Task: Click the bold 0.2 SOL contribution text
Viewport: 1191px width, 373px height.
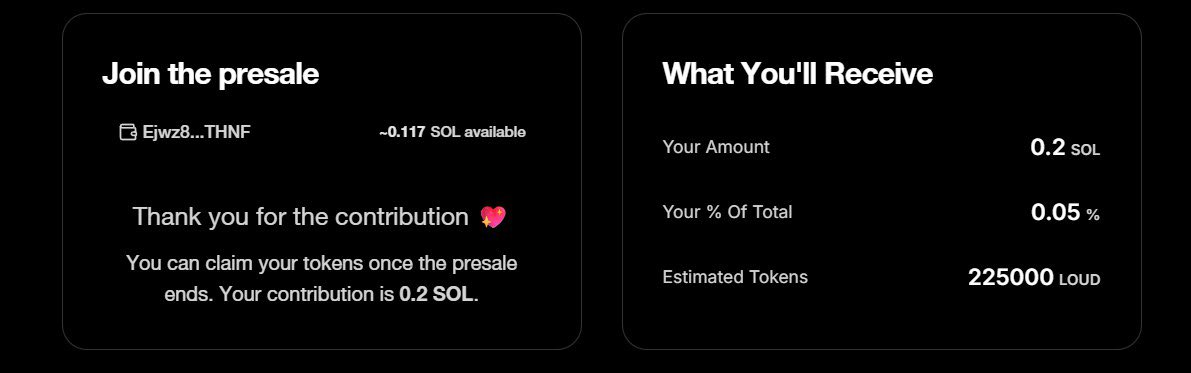Action: coord(437,295)
